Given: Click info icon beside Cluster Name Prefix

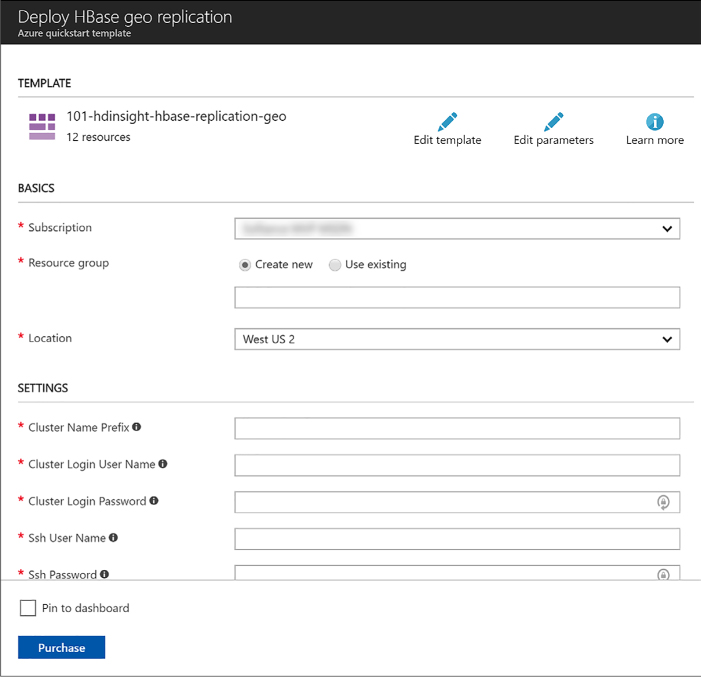Looking at the screenshot, I should [x=137, y=427].
